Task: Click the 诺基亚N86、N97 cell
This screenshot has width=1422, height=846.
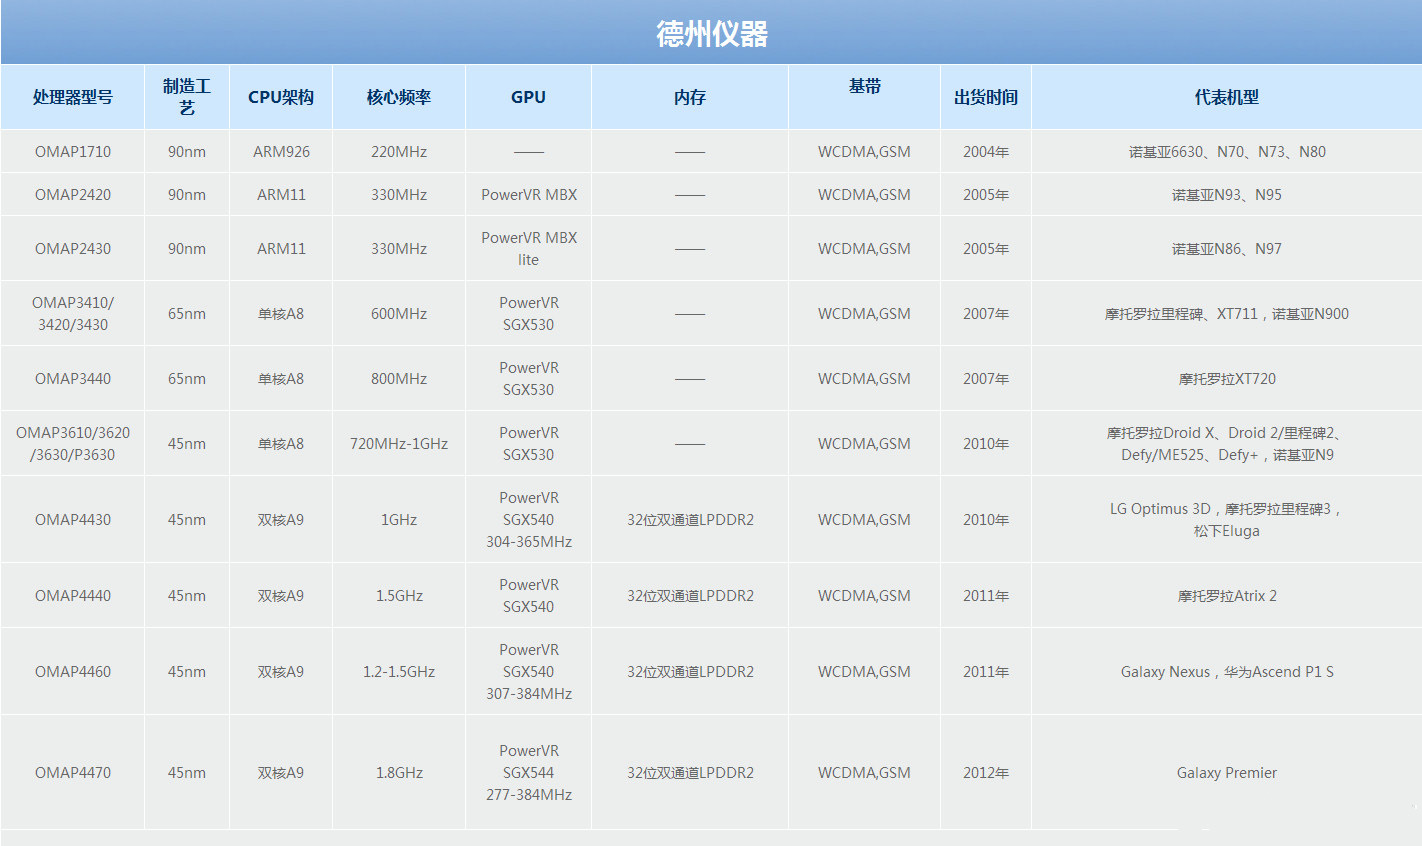Action: point(1227,249)
